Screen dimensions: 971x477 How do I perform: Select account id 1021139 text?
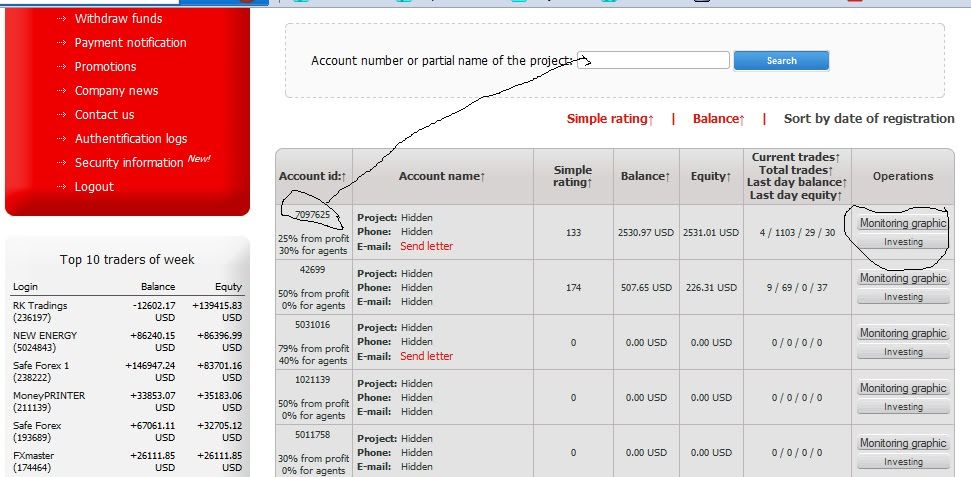pos(312,380)
